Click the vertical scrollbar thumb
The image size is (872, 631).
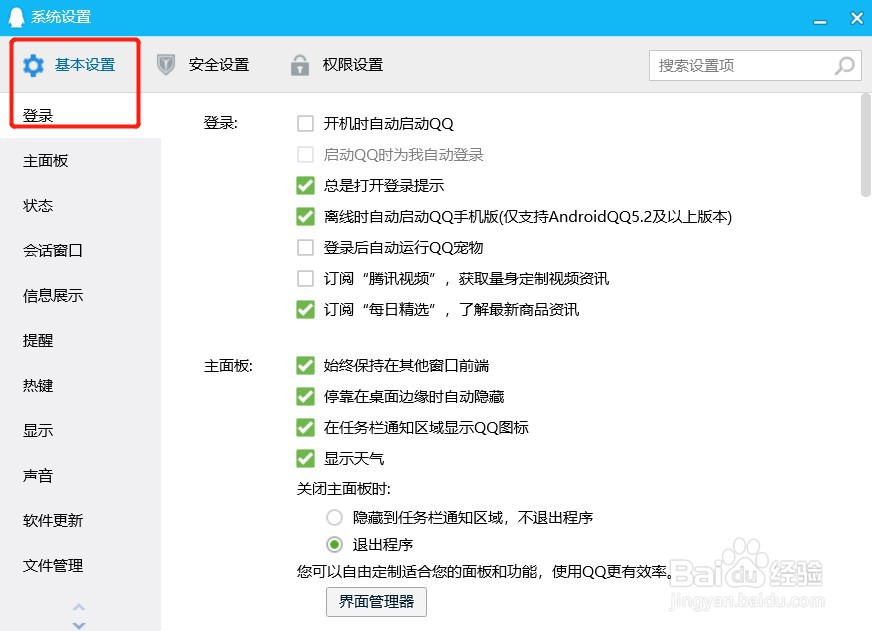[865, 145]
